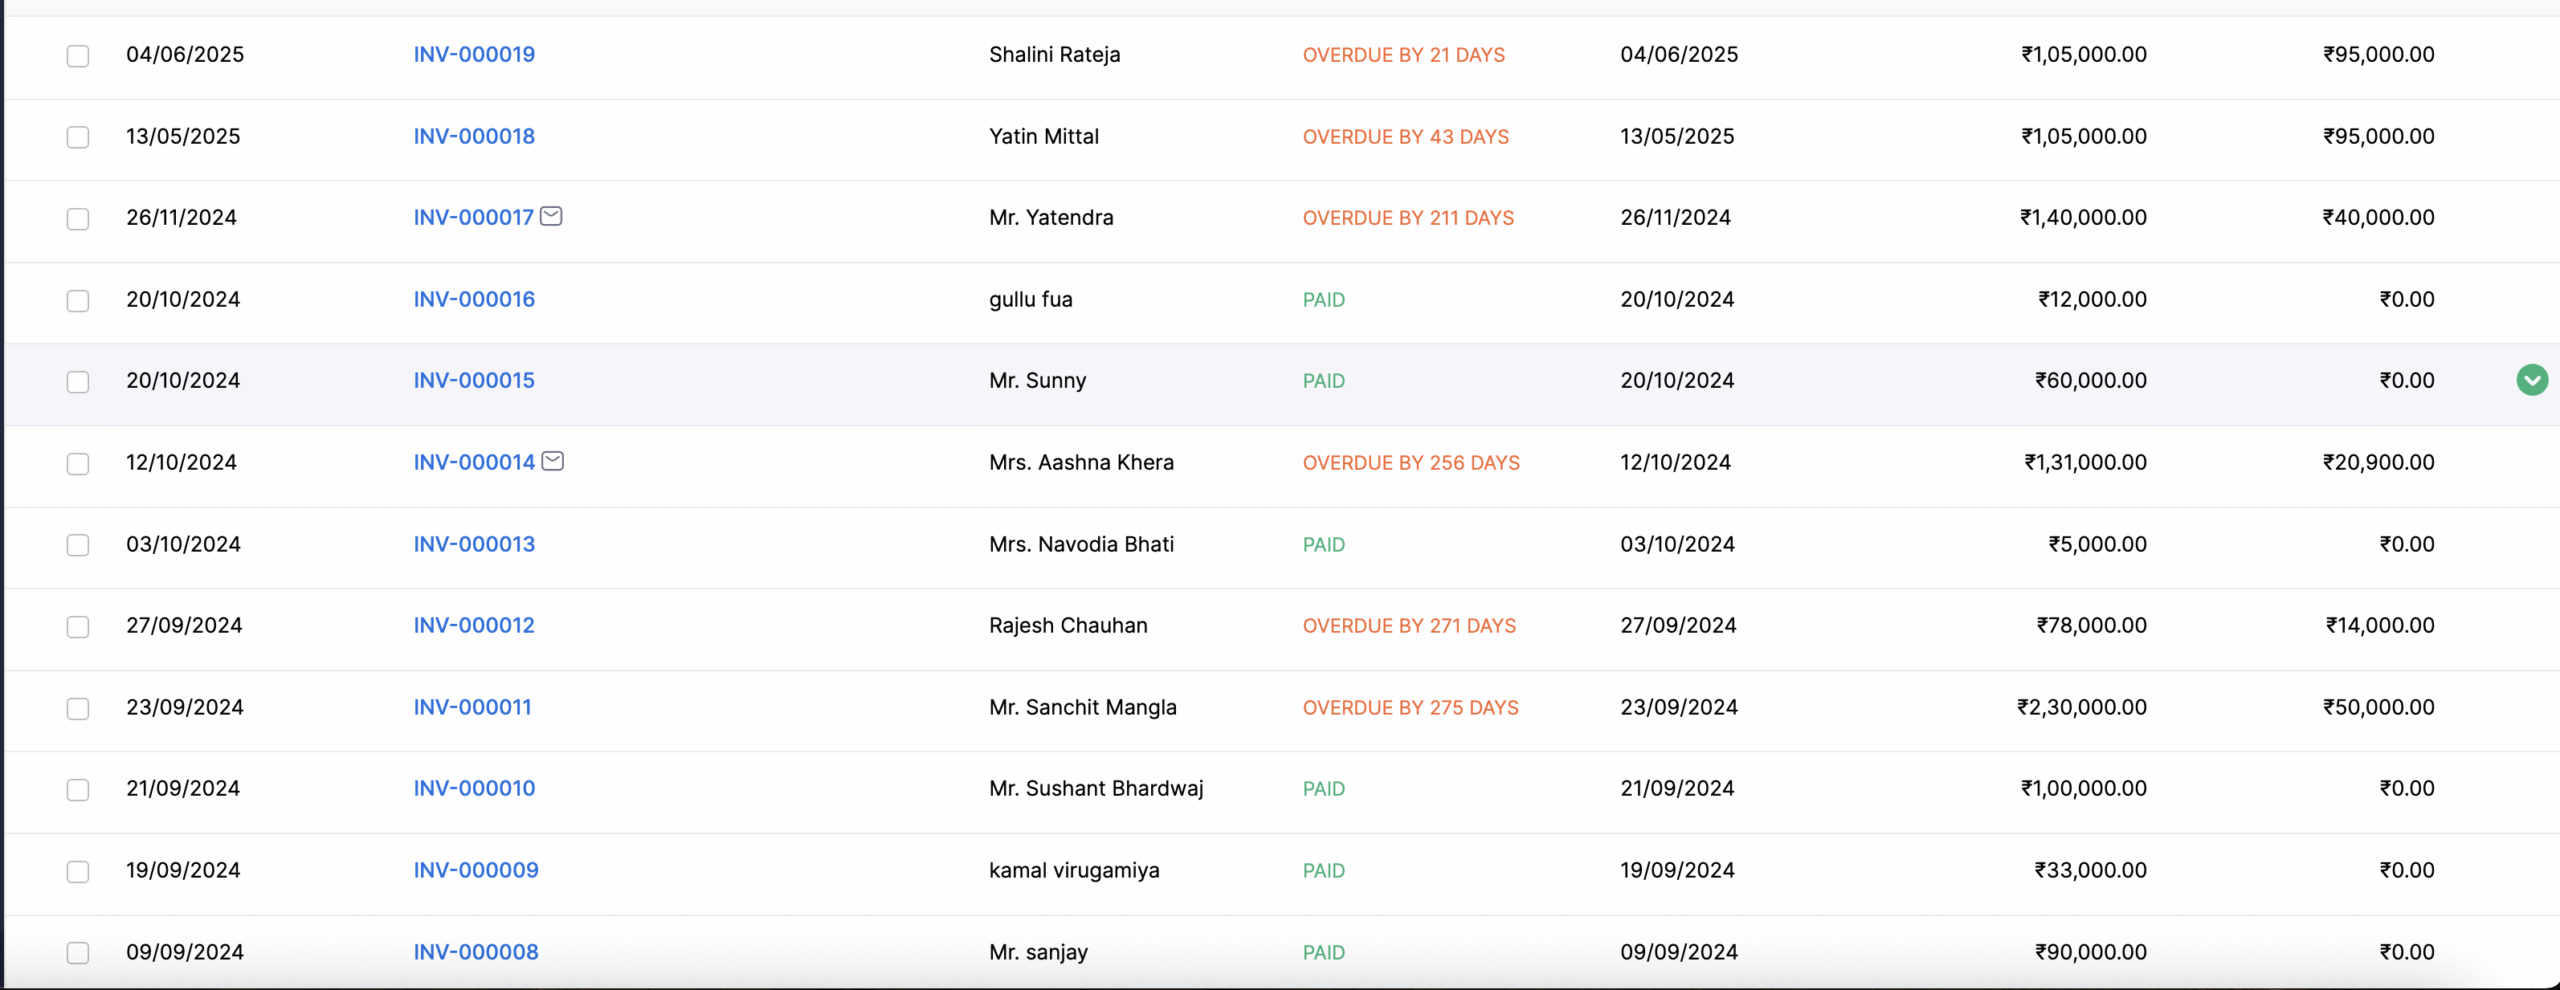The width and height of the screenshot is (2560, 990).
Task: Click amount ₹5,000.00 for Navodia Bhati
Action: tap(2097, 545)
